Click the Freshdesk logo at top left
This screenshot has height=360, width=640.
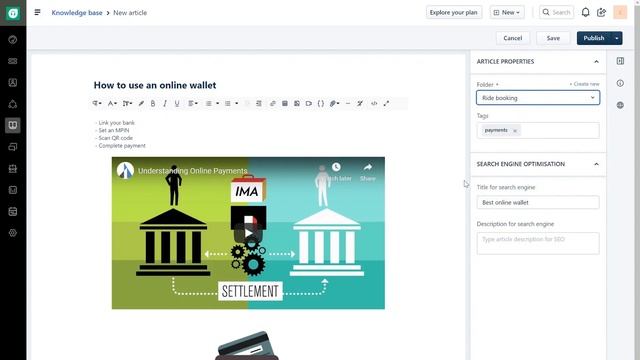tap(13, 13)
